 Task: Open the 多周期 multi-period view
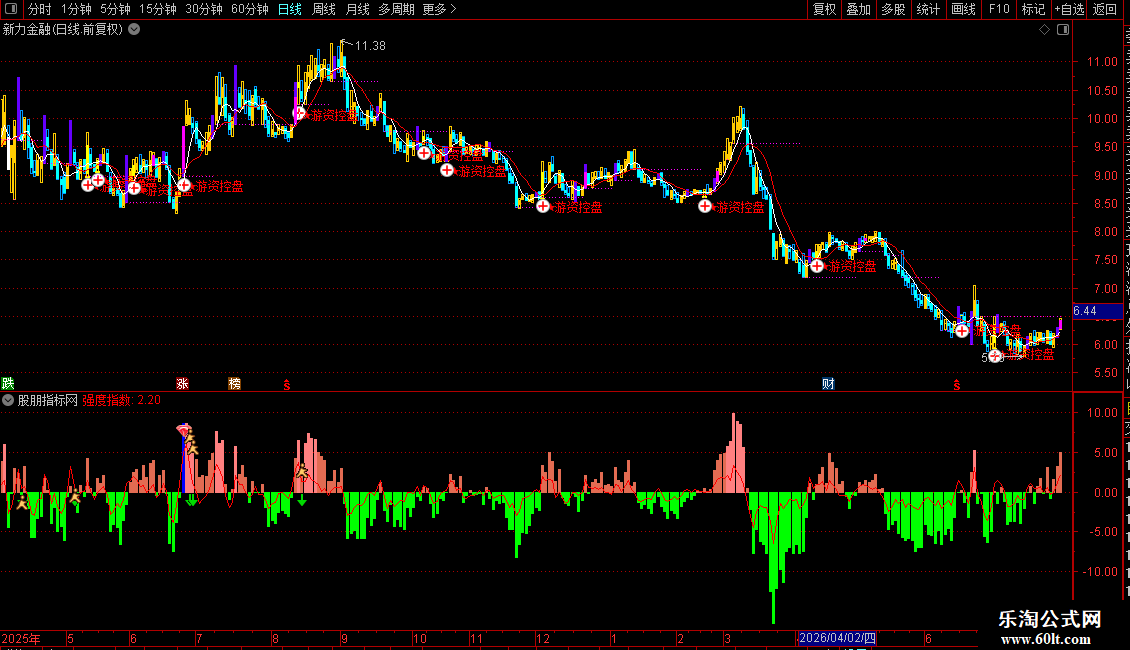coord(396,9)
